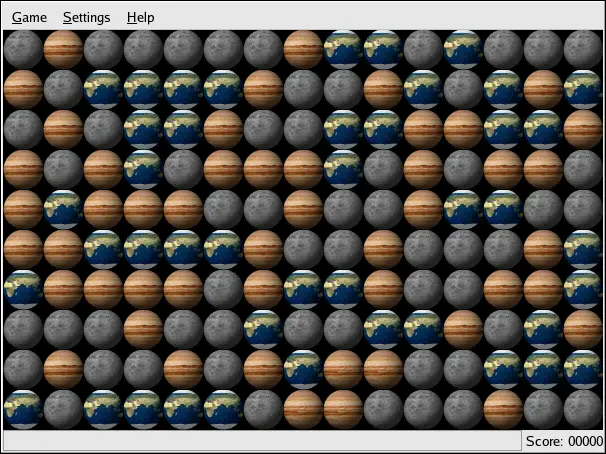
Task: Click the leftmost Jupiter ball in the top row
Action: coord(63,49)
